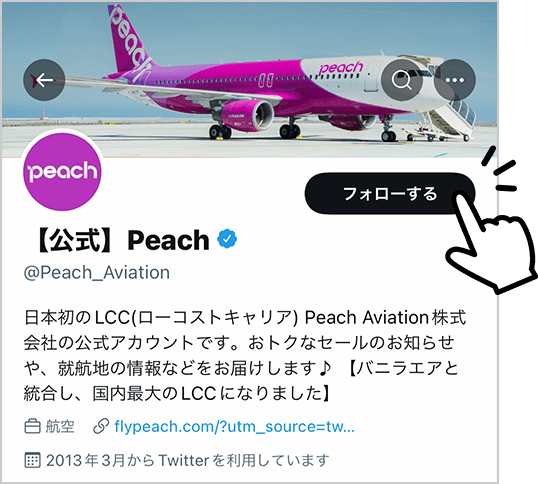Click the フォローする follow button

tap(390, 193)
